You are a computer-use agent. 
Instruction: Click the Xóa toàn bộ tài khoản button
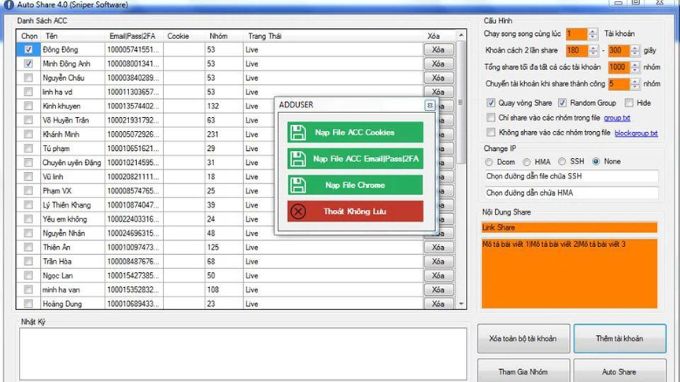coord(523,338)
